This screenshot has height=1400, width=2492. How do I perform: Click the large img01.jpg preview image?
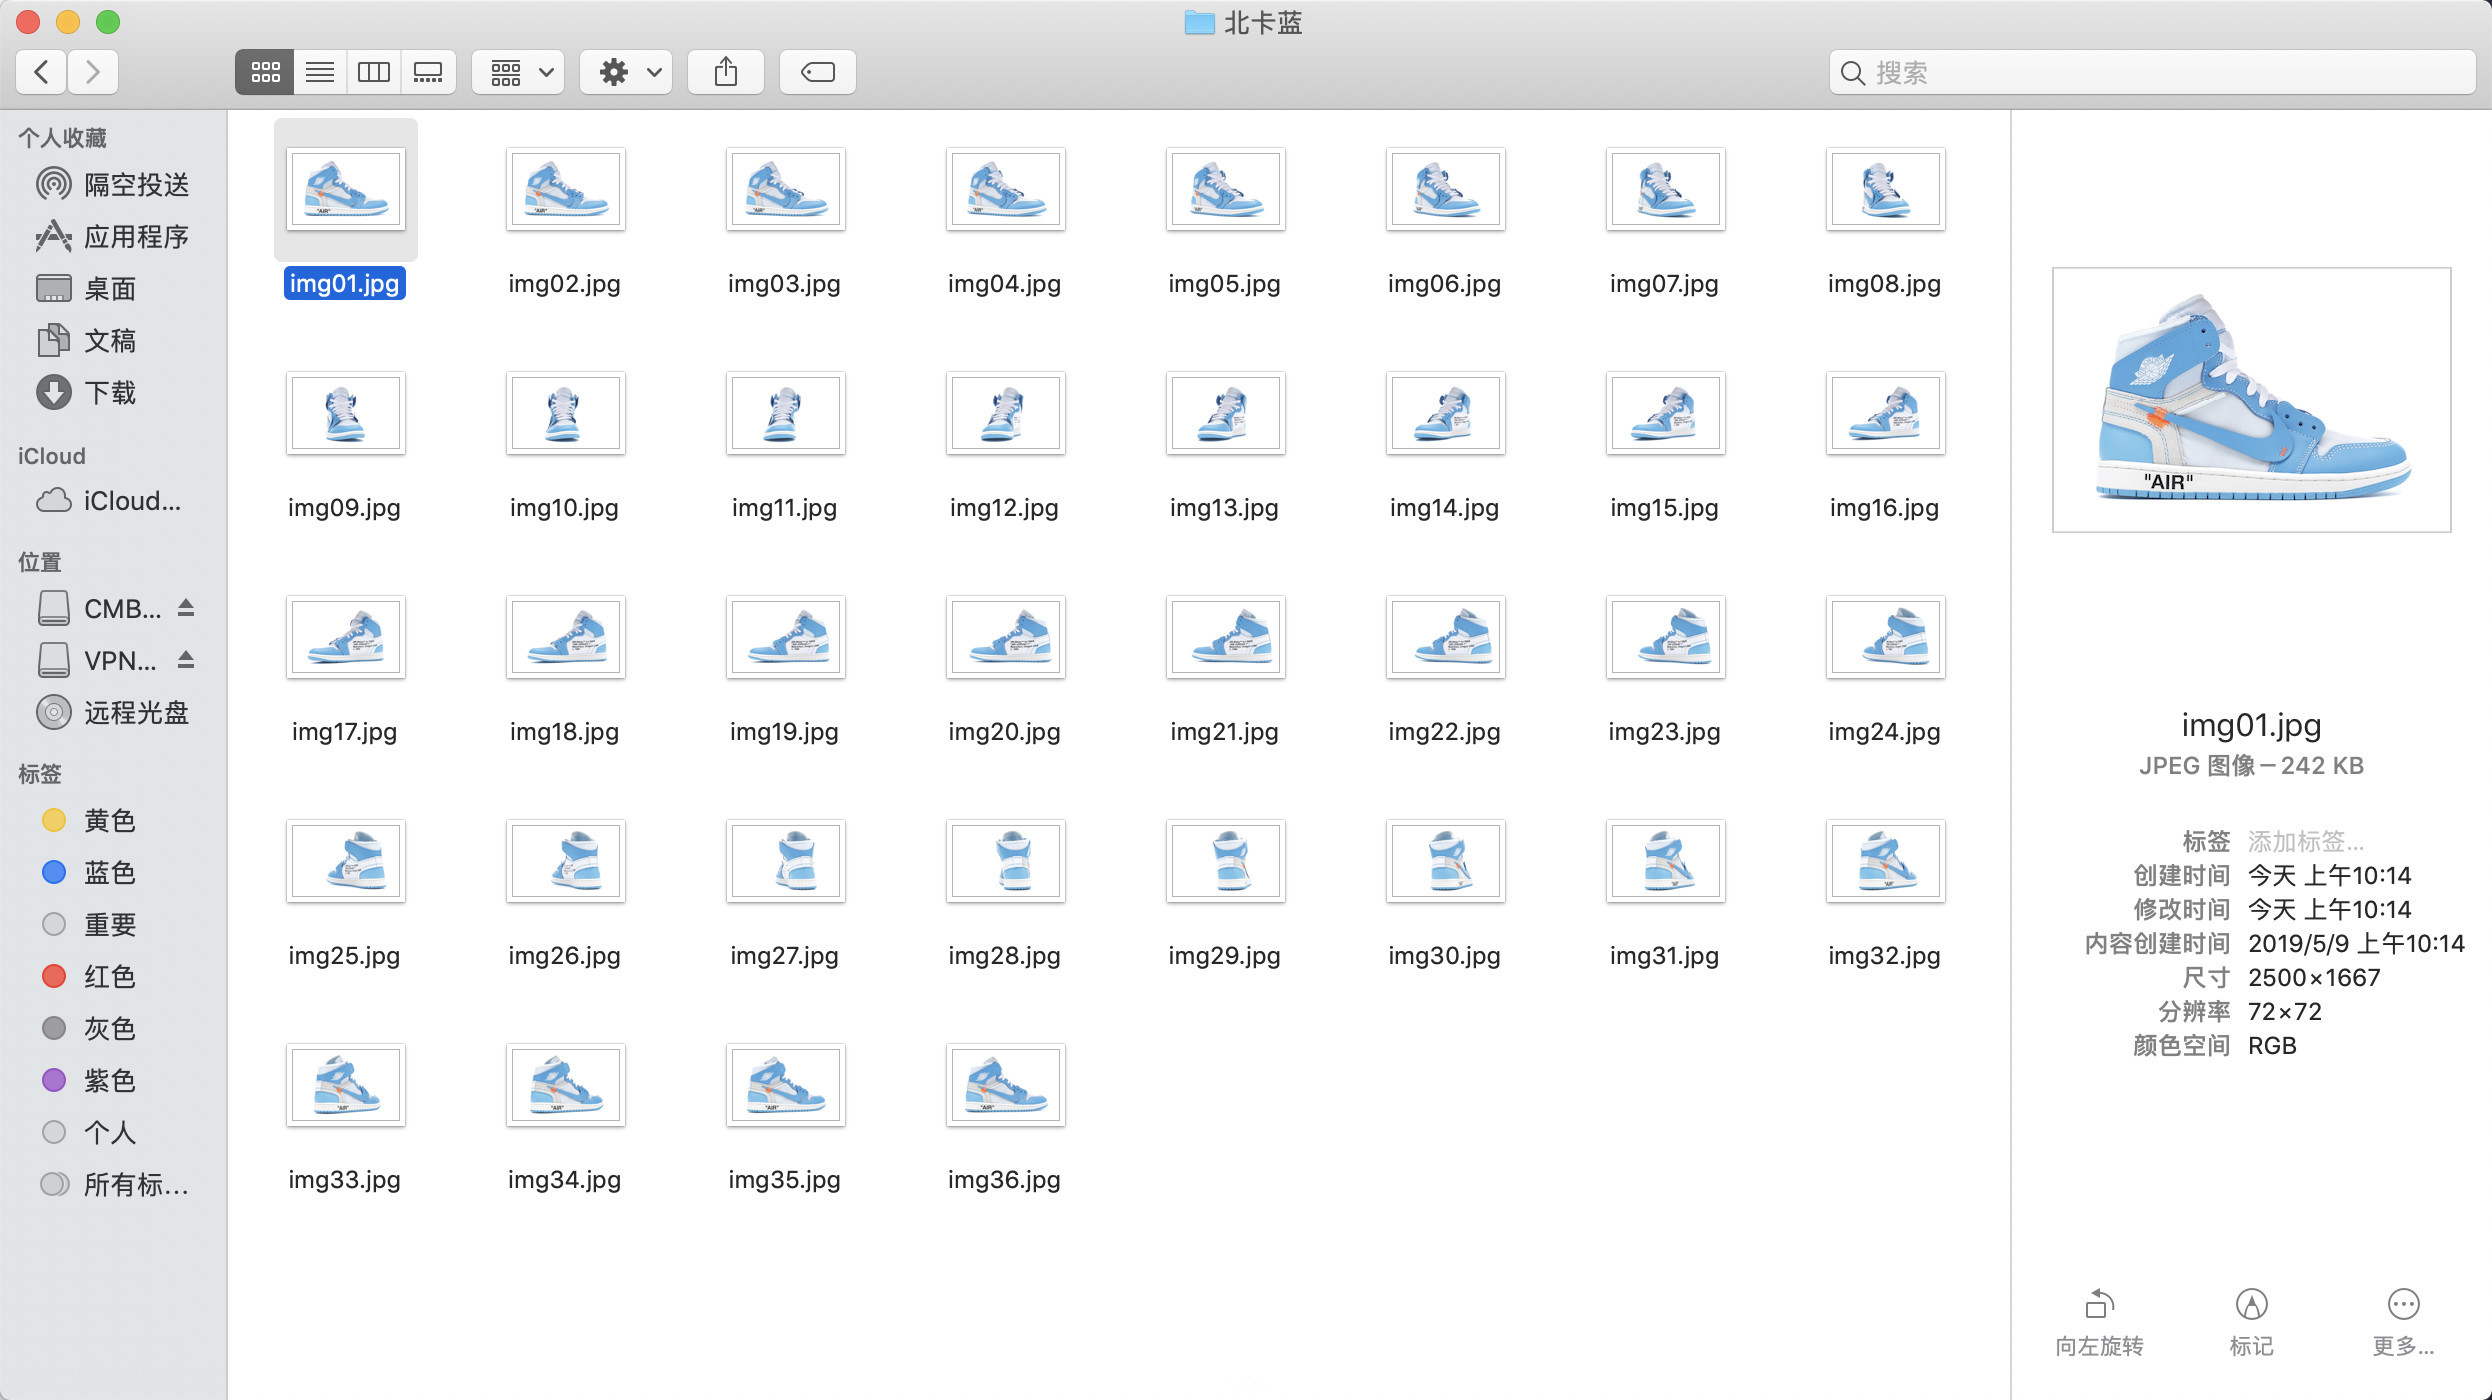click(2251, 399)
